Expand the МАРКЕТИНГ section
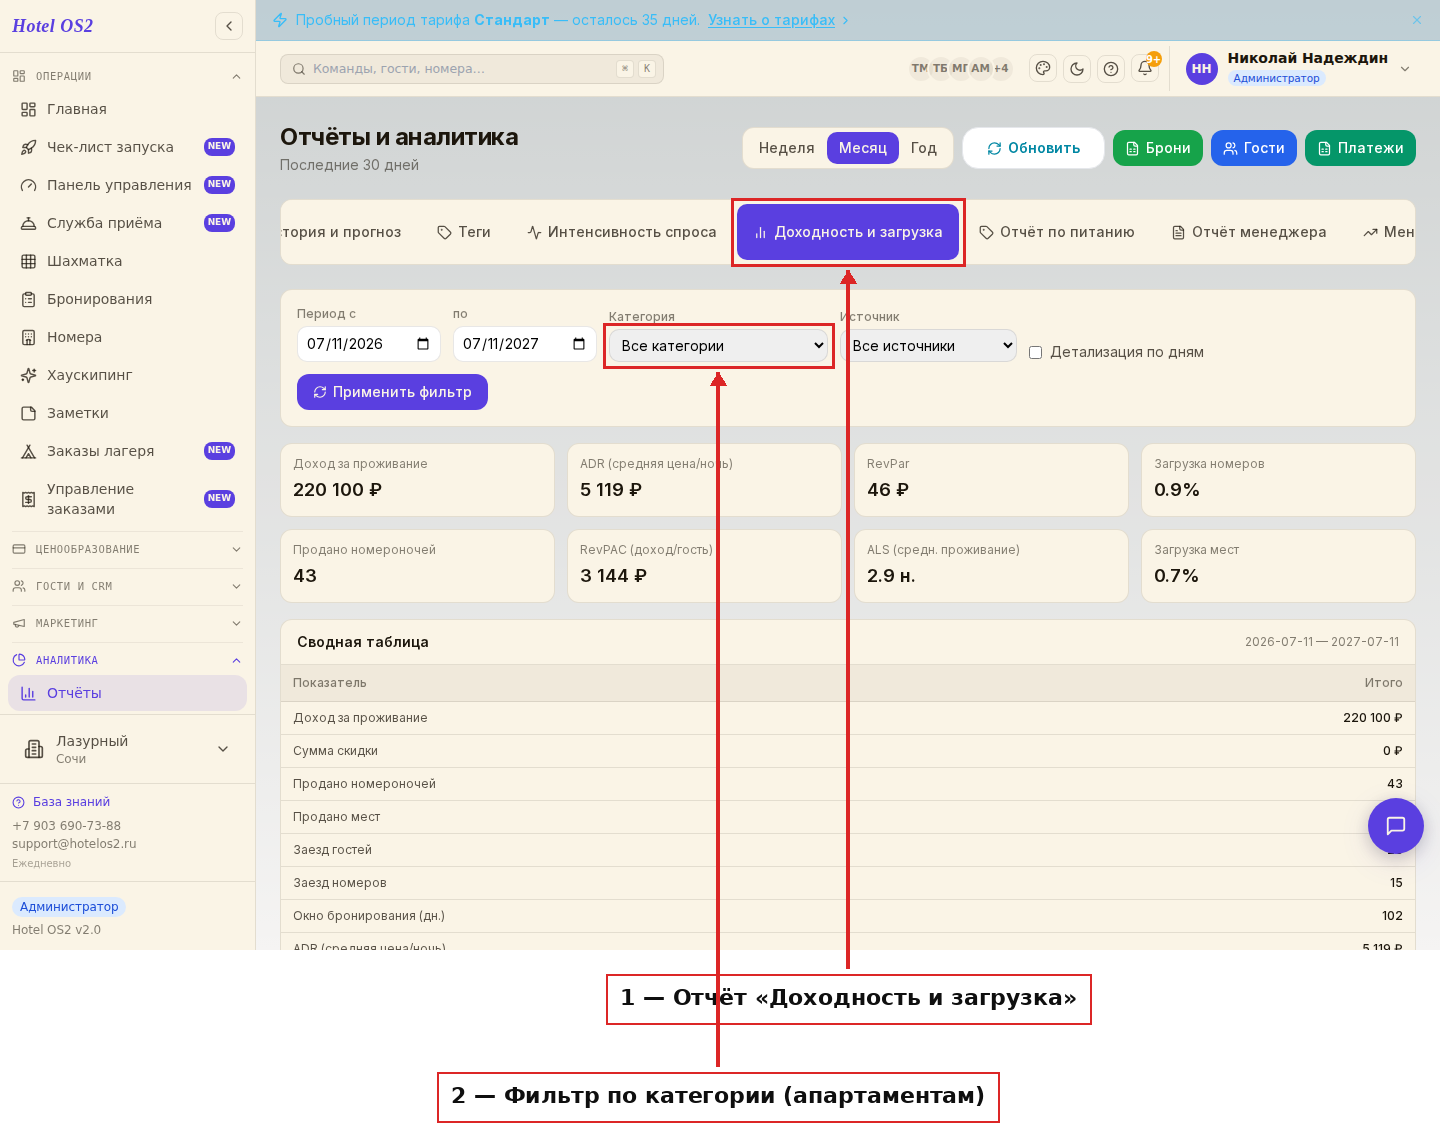Image resolution: width=1440 pixels, height=1146 pixels. 128,623
